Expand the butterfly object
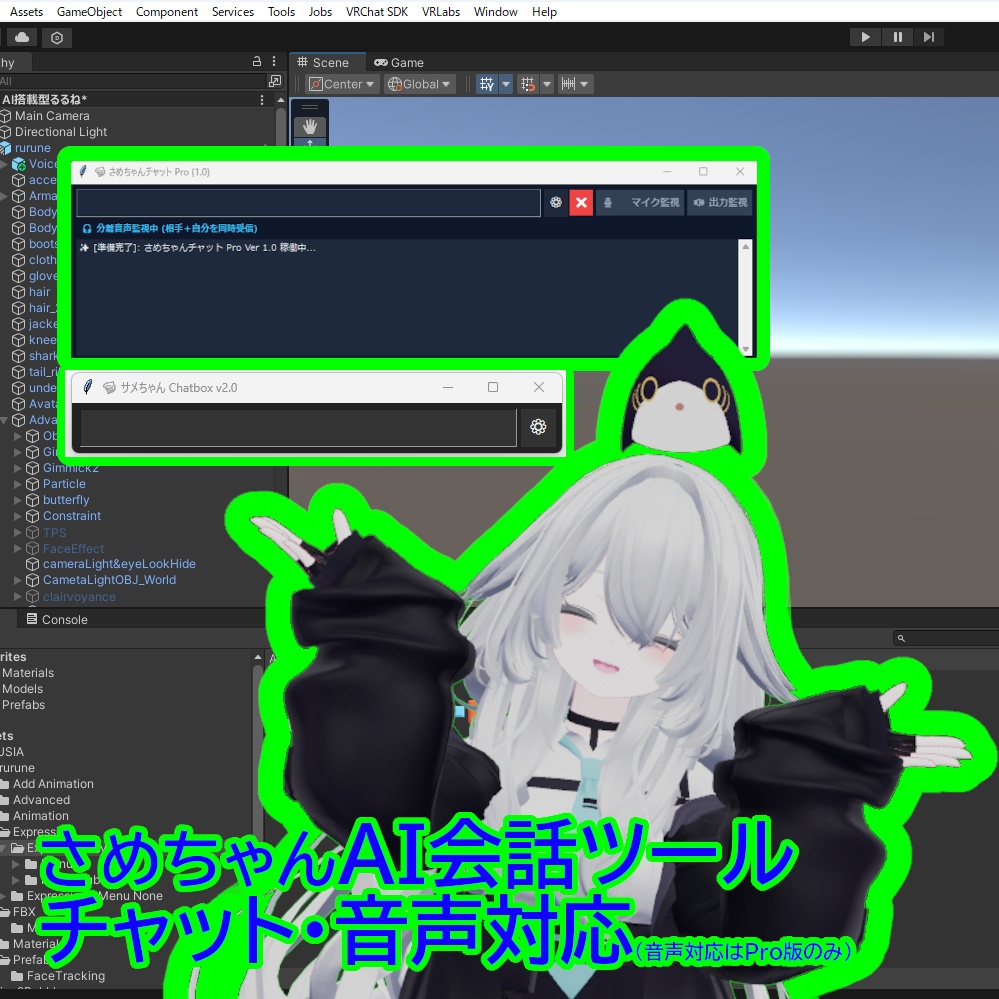This screenshot has height=999, width=999. (18, 500)
